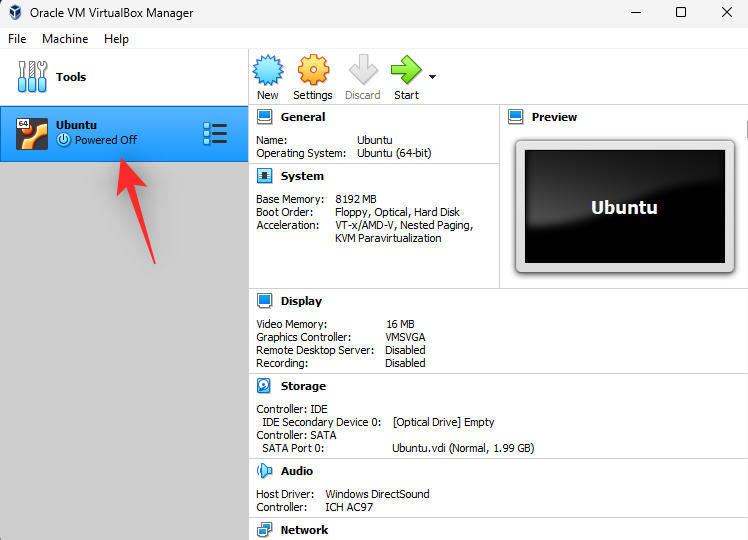Open the Settings gear icon
Viewport: 748px width, 540px height.
coord(313,71)
